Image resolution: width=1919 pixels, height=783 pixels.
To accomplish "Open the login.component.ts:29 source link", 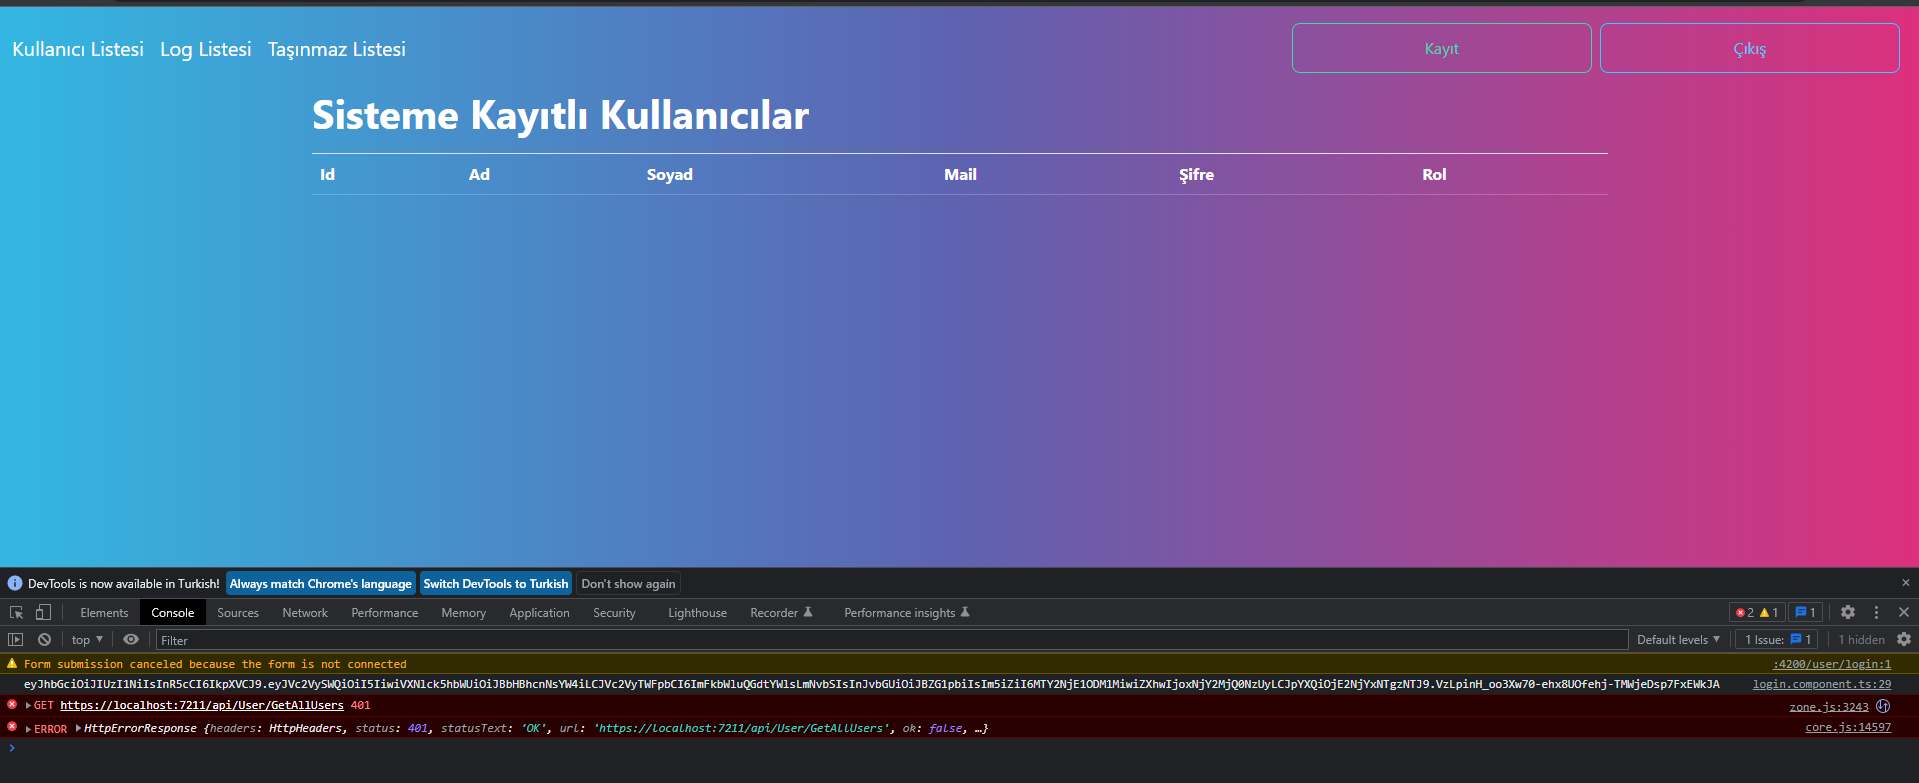I will (x=1822, y=684).
